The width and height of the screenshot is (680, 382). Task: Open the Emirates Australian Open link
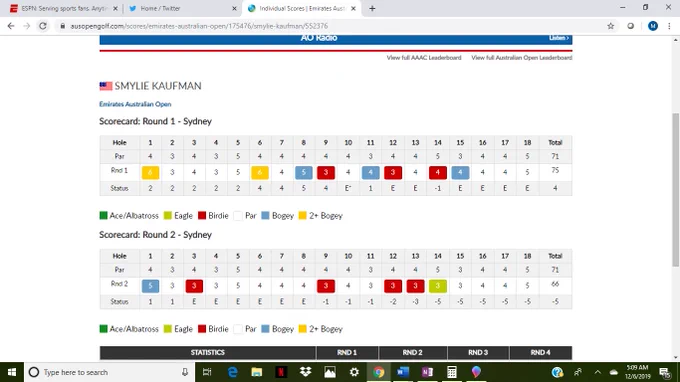[x=135, y=104]
